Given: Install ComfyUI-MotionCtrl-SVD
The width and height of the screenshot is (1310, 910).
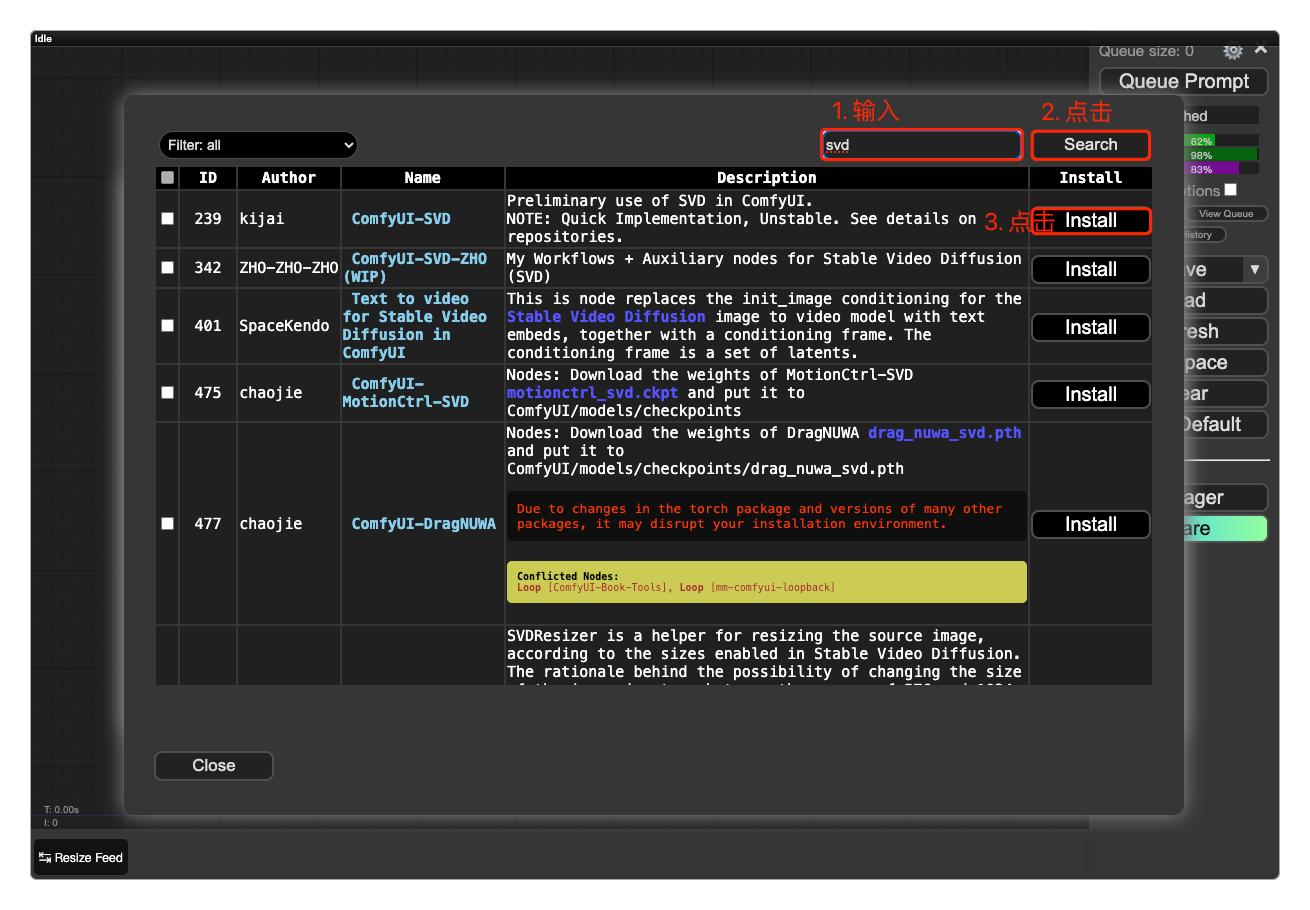Looking at the screenshot, I should (x=1090, y=394).
